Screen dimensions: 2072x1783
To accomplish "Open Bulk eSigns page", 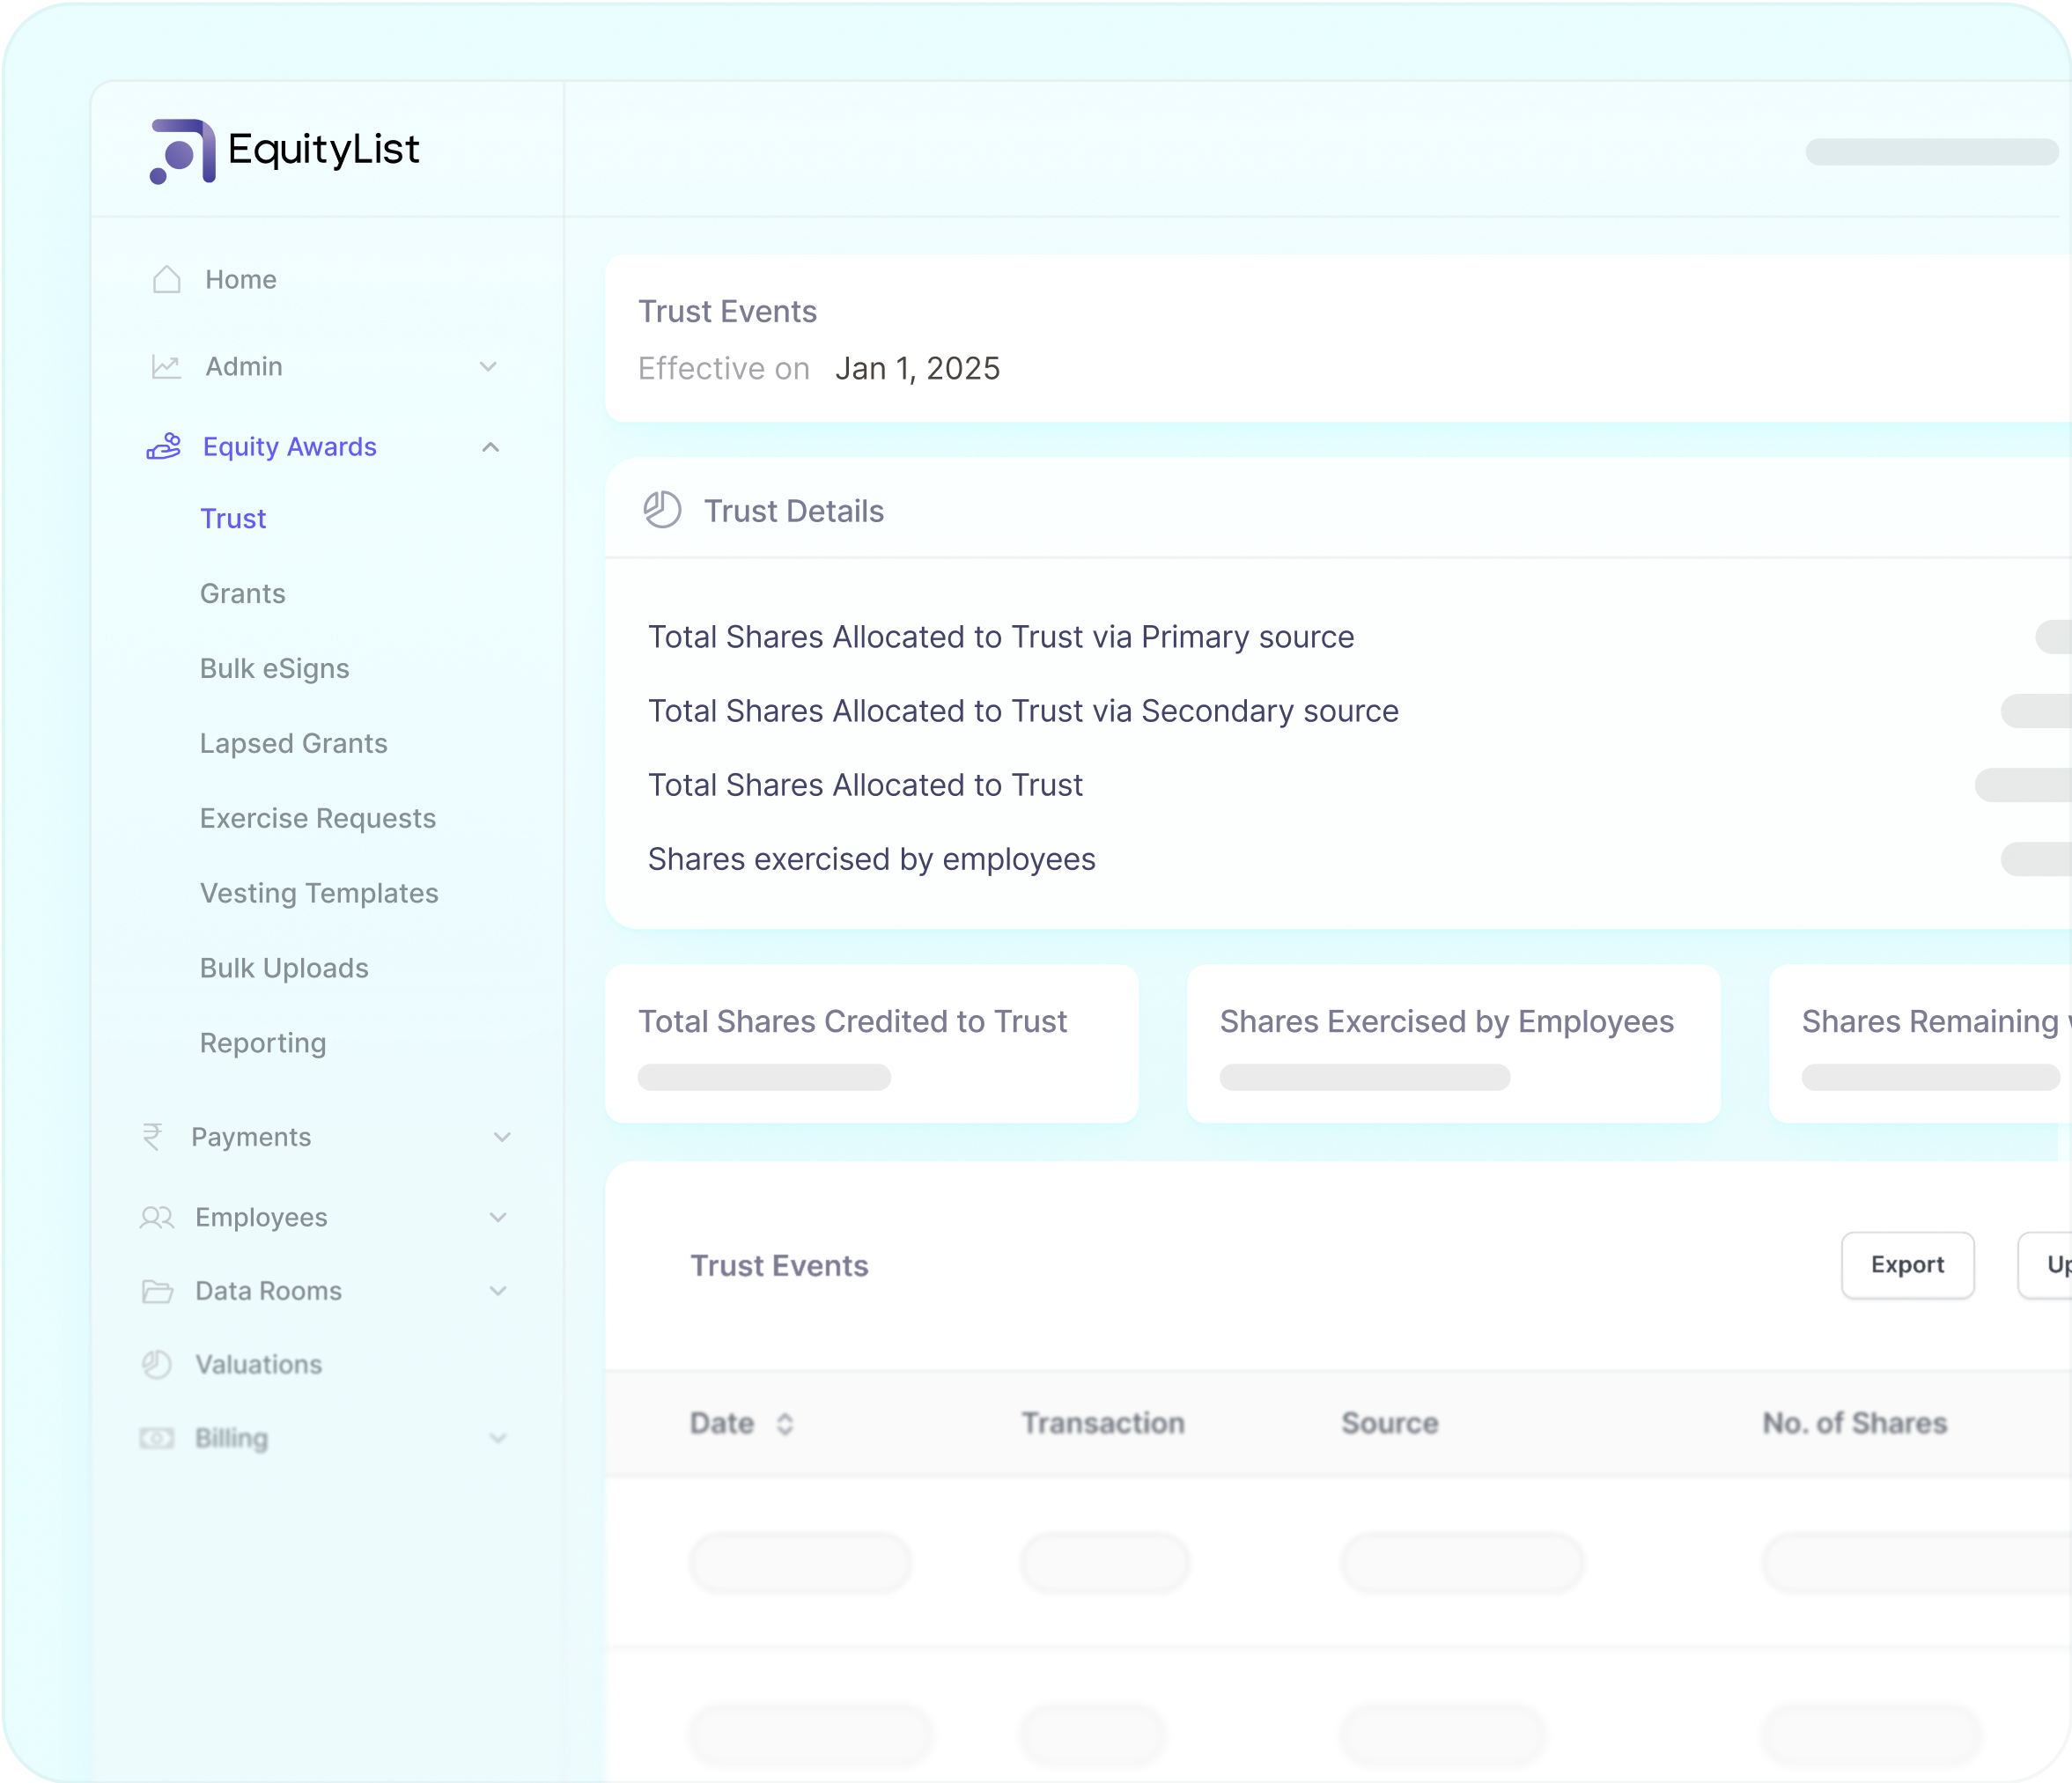I will [x=275, y=668].
